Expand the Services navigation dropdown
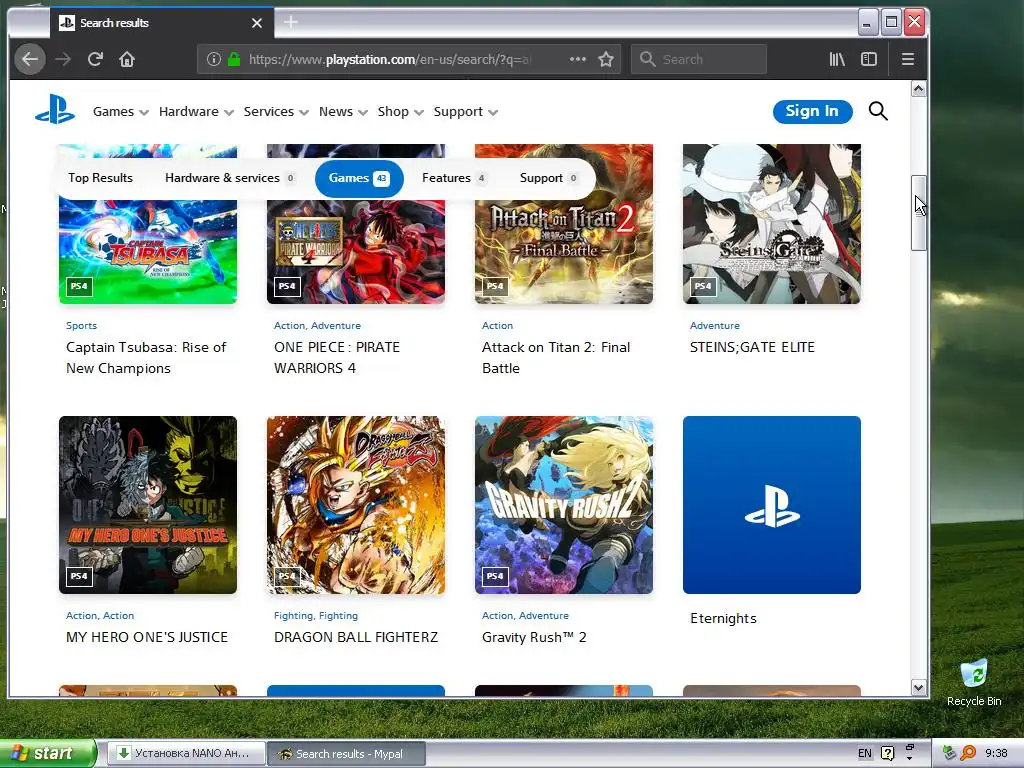The image size is (1024, 768). (x=276, y=112)
